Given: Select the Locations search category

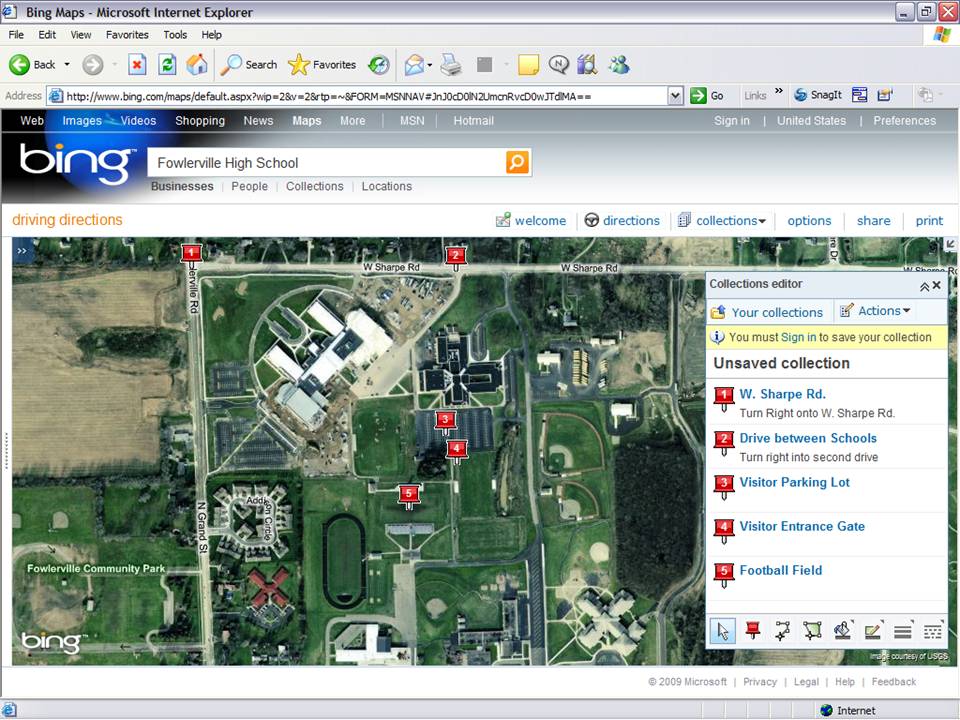Looking at the screenshot, I should tap(387, 186).
